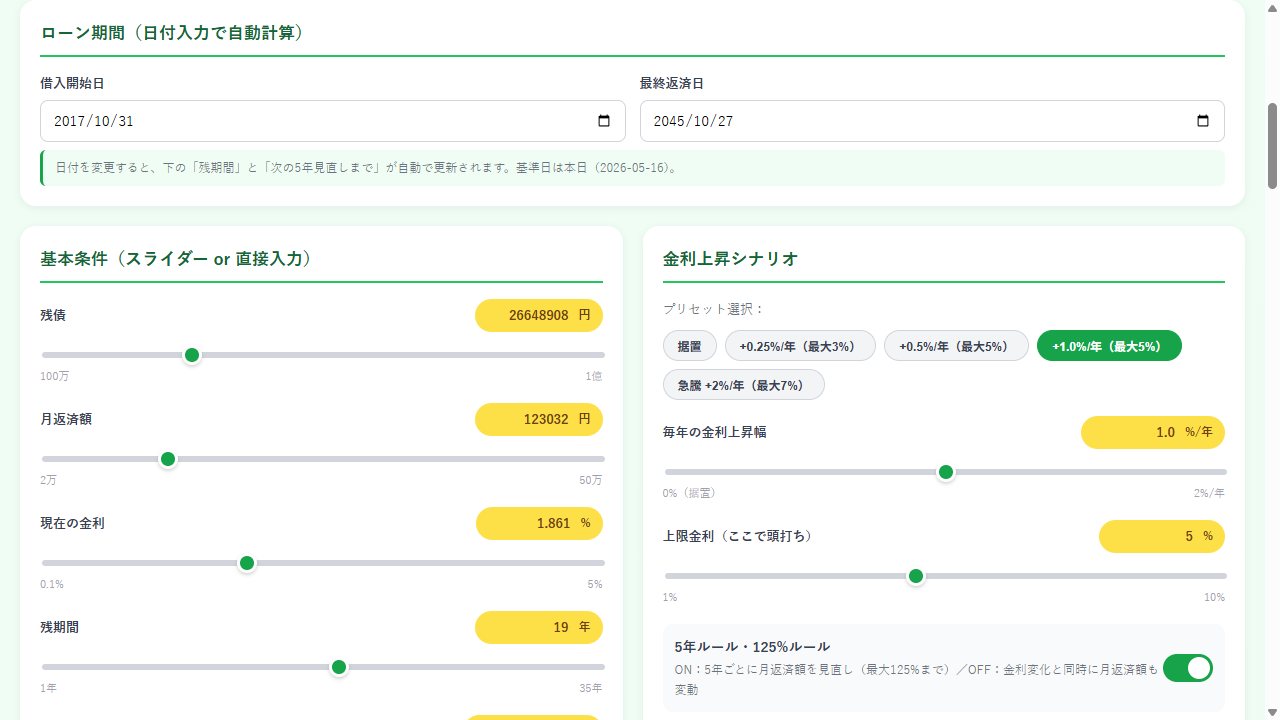The height and width of the screenshot is (720, 1280).
Task: Select the 据置 preset
Action: 690,346
